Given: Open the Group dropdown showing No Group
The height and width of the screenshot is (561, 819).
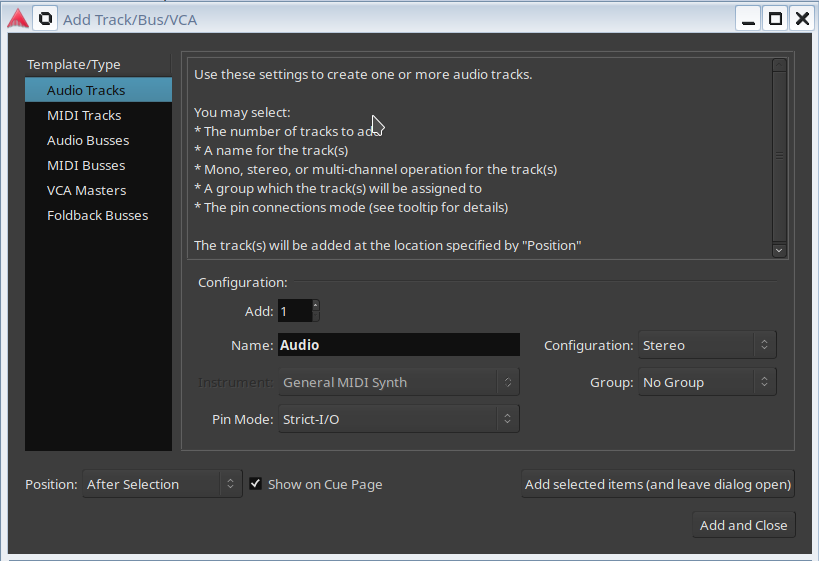Looking at the screenshot, I should (707, 382).
